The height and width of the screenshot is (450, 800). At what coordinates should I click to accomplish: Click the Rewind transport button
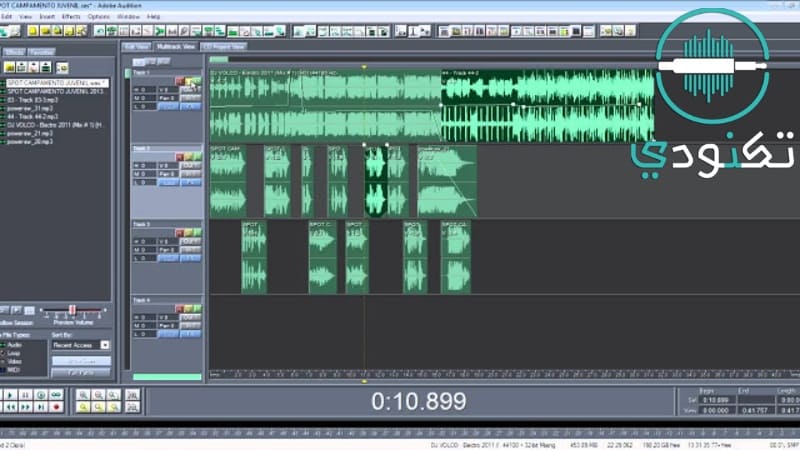click(x=10, y=407)
